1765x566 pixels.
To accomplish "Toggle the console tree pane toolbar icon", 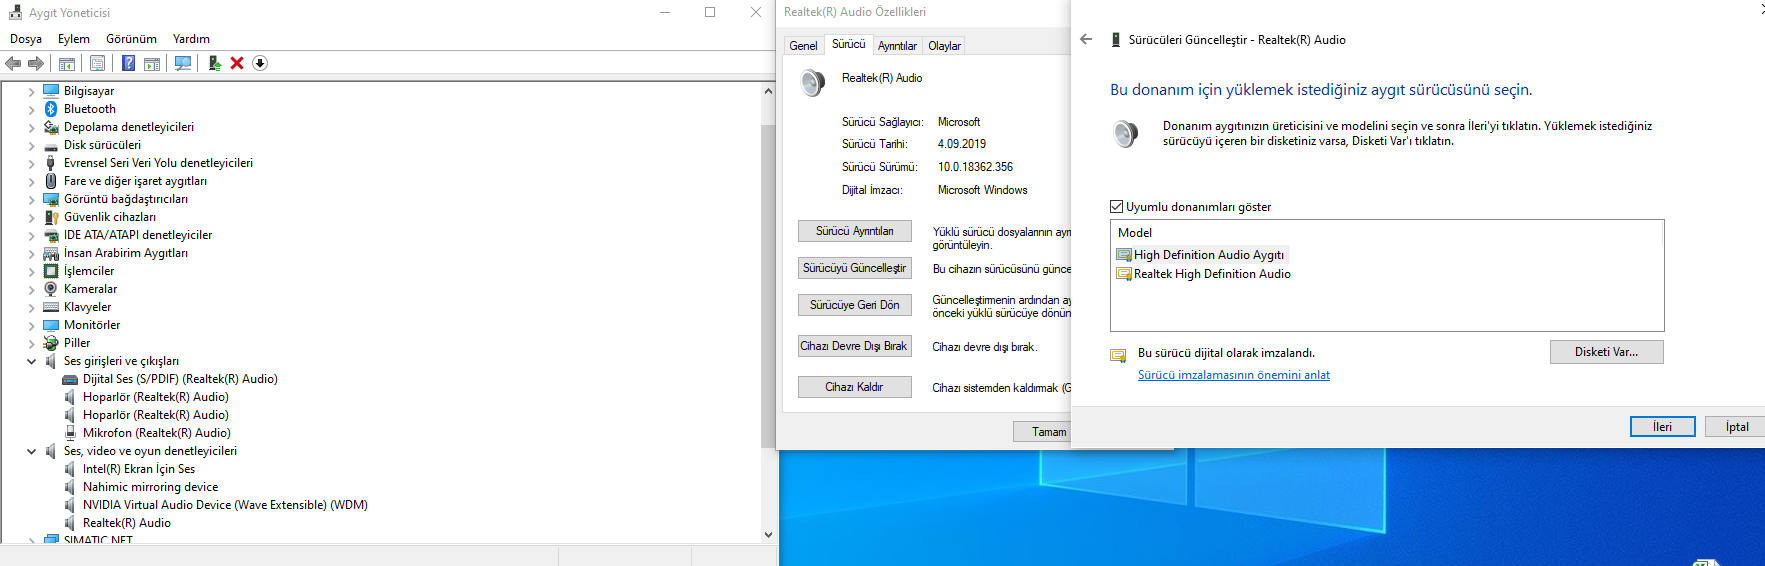I will [67, 63].
